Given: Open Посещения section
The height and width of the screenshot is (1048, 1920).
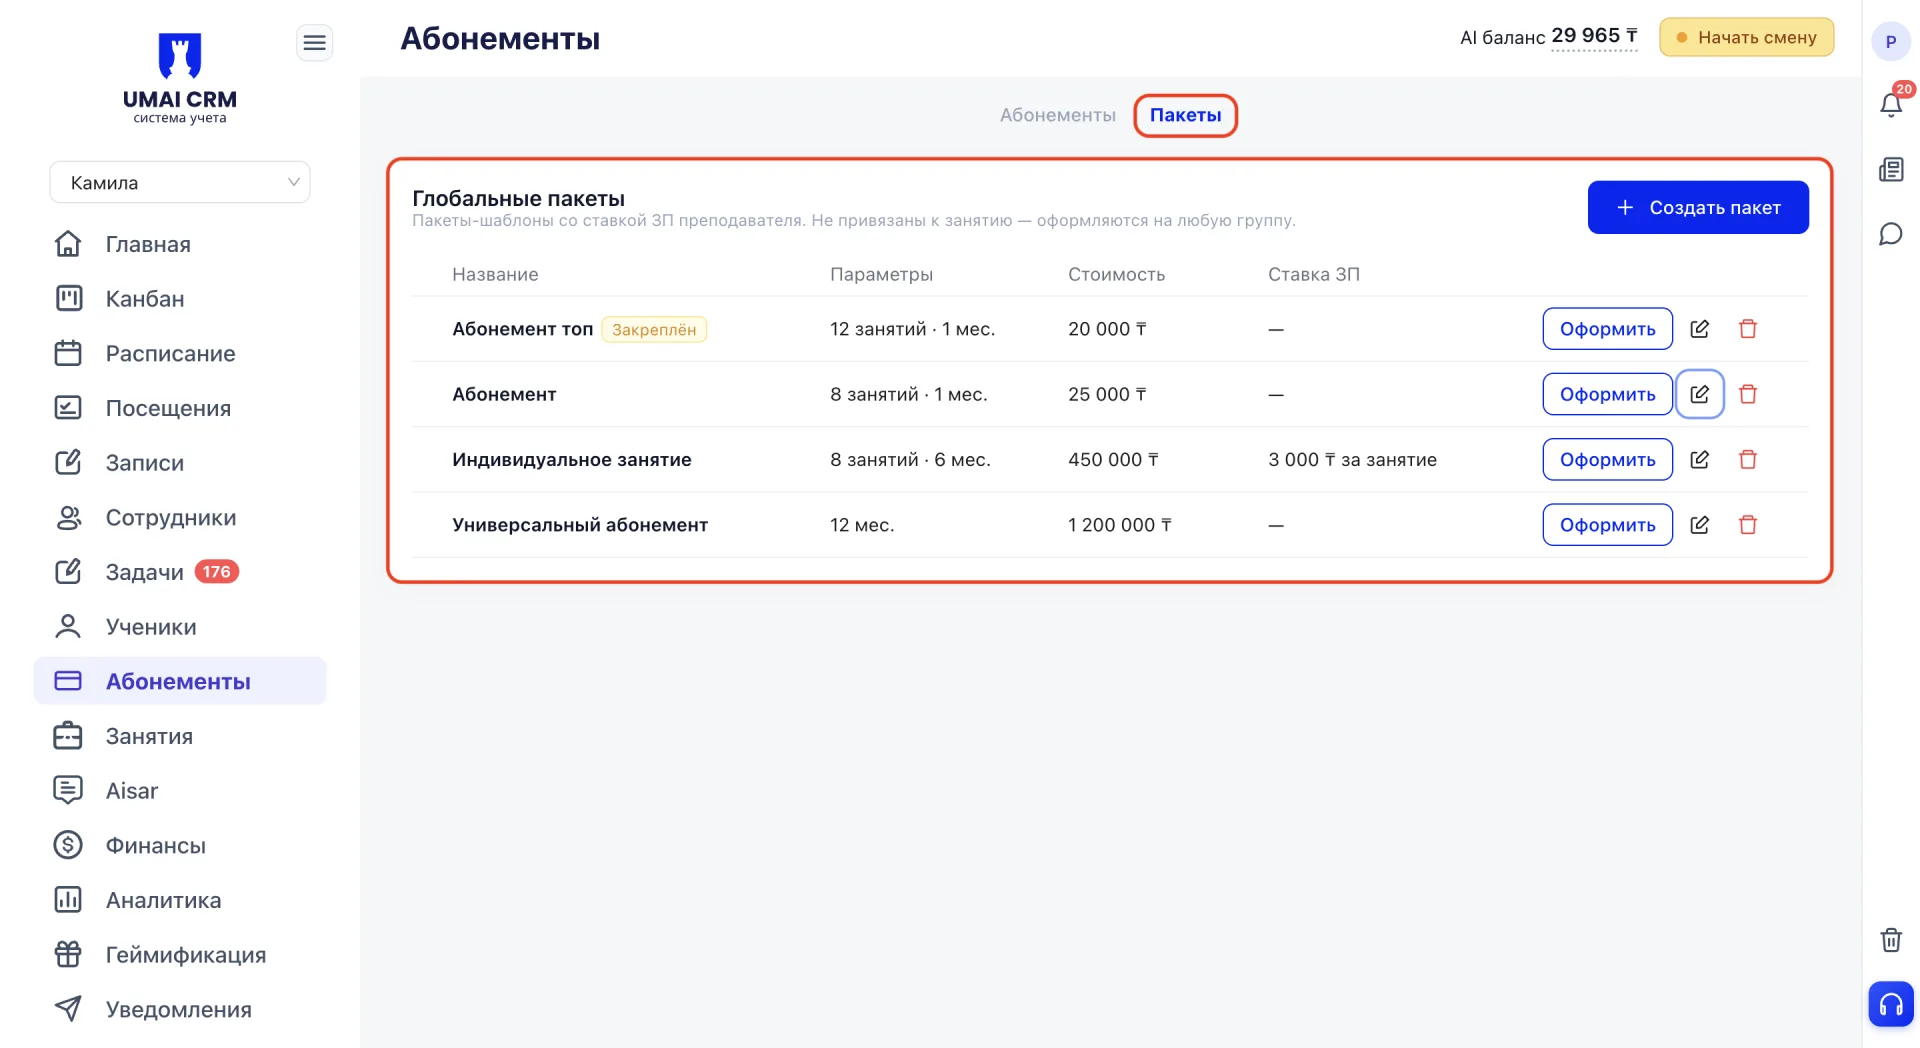Looking at the screenshot, I should tap(168, 408).
